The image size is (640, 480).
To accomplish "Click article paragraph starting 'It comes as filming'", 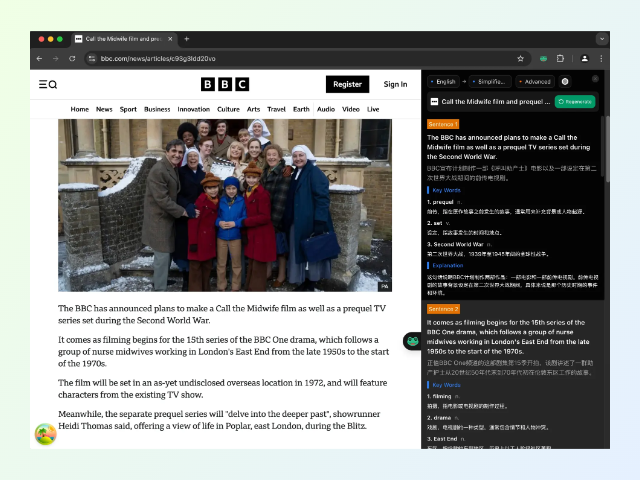I will (224, 351).
